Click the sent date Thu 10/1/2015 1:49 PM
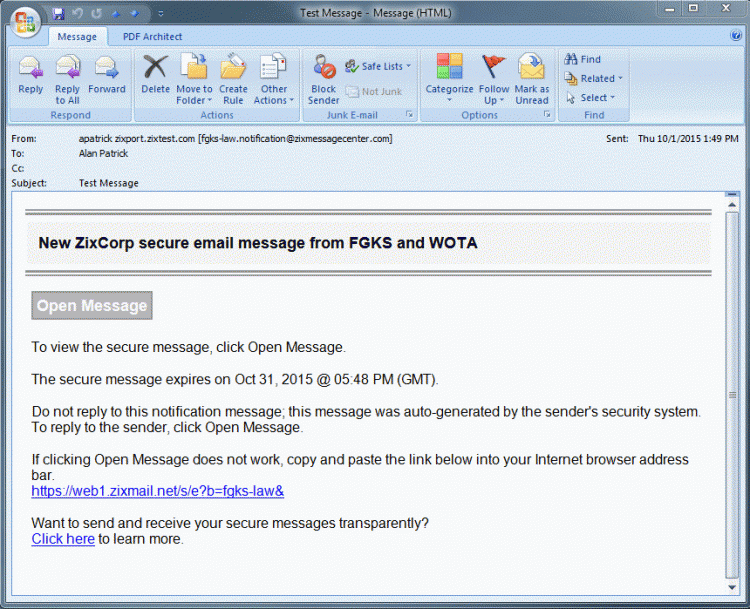 688,139
